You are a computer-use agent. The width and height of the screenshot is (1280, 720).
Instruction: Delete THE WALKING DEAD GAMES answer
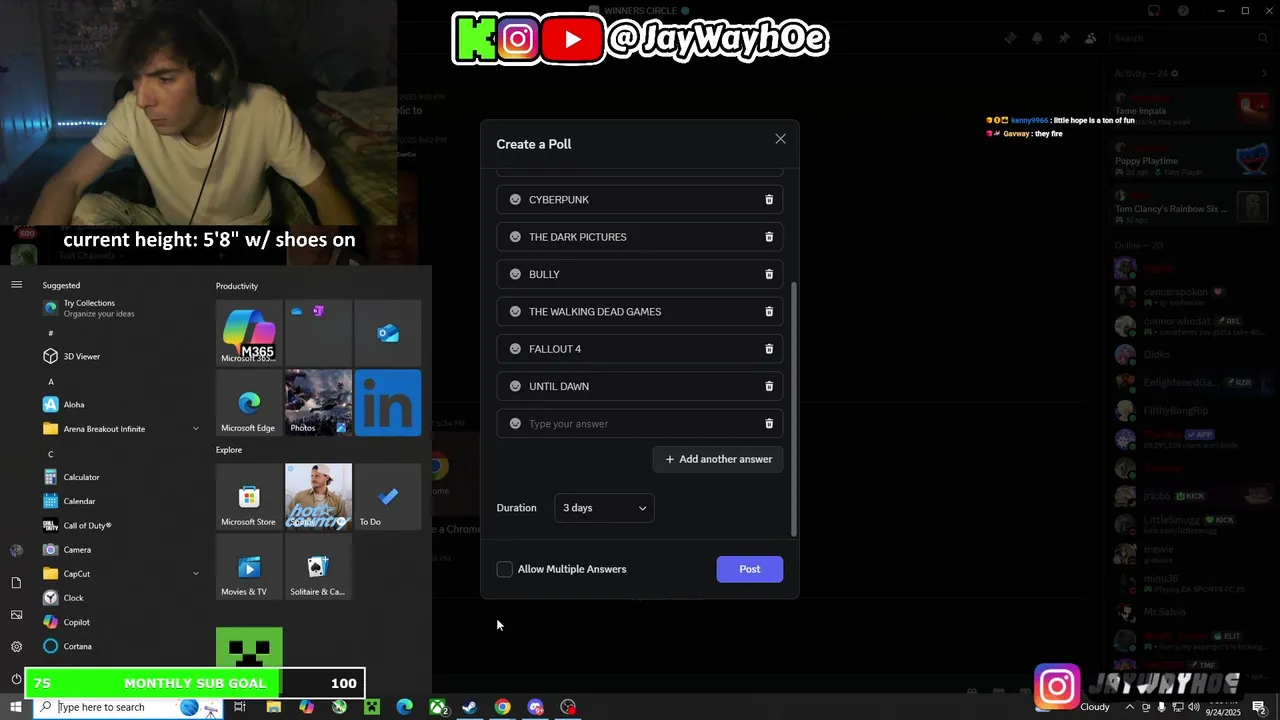click(x=769, y=312)
